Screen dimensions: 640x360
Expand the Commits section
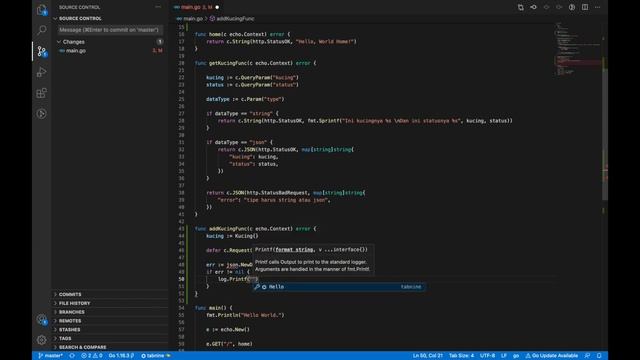tap(70, 294)
